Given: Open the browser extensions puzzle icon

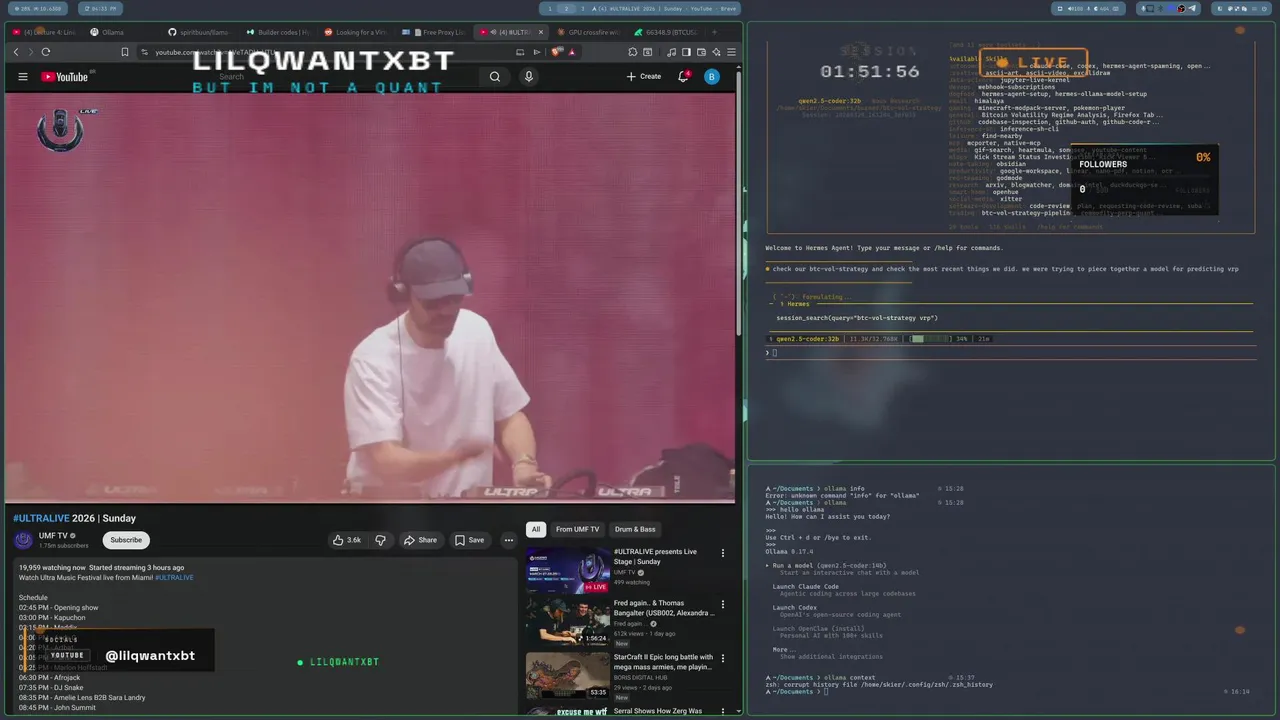Looking at the screenshot, I should 633,52.
